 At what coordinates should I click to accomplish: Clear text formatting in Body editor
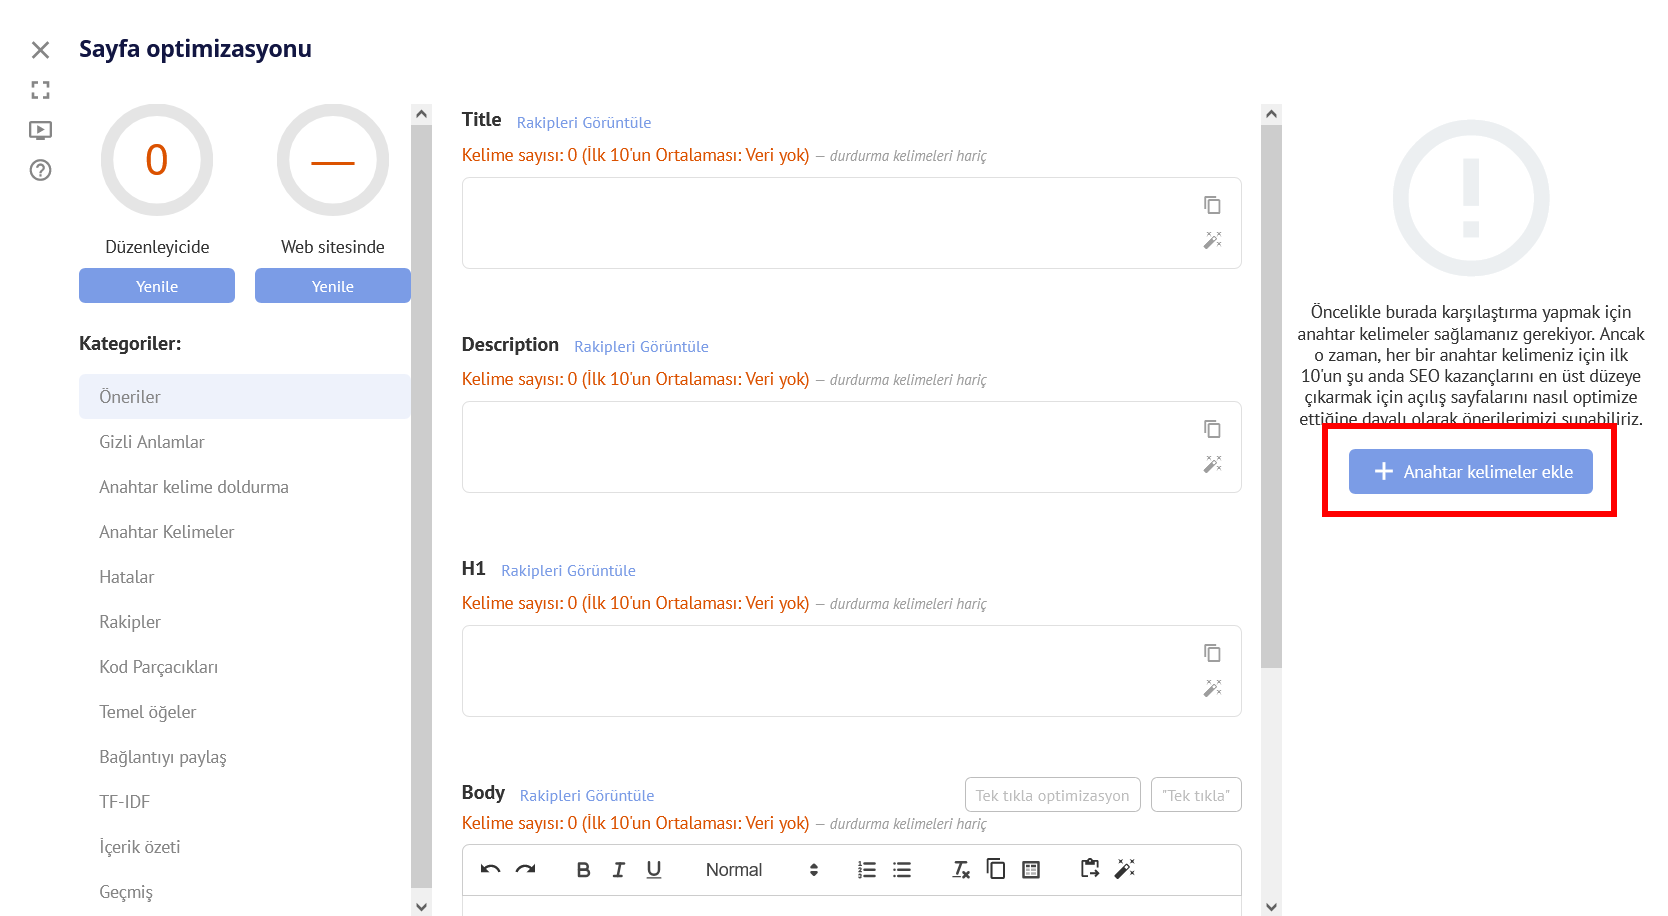click(961, 870)
